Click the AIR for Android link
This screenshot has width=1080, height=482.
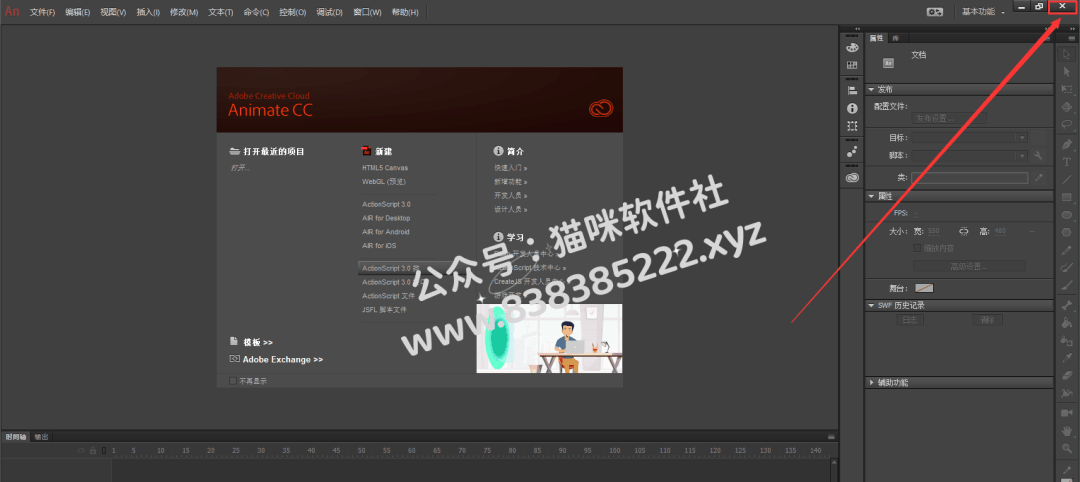(x=386, y=232)
